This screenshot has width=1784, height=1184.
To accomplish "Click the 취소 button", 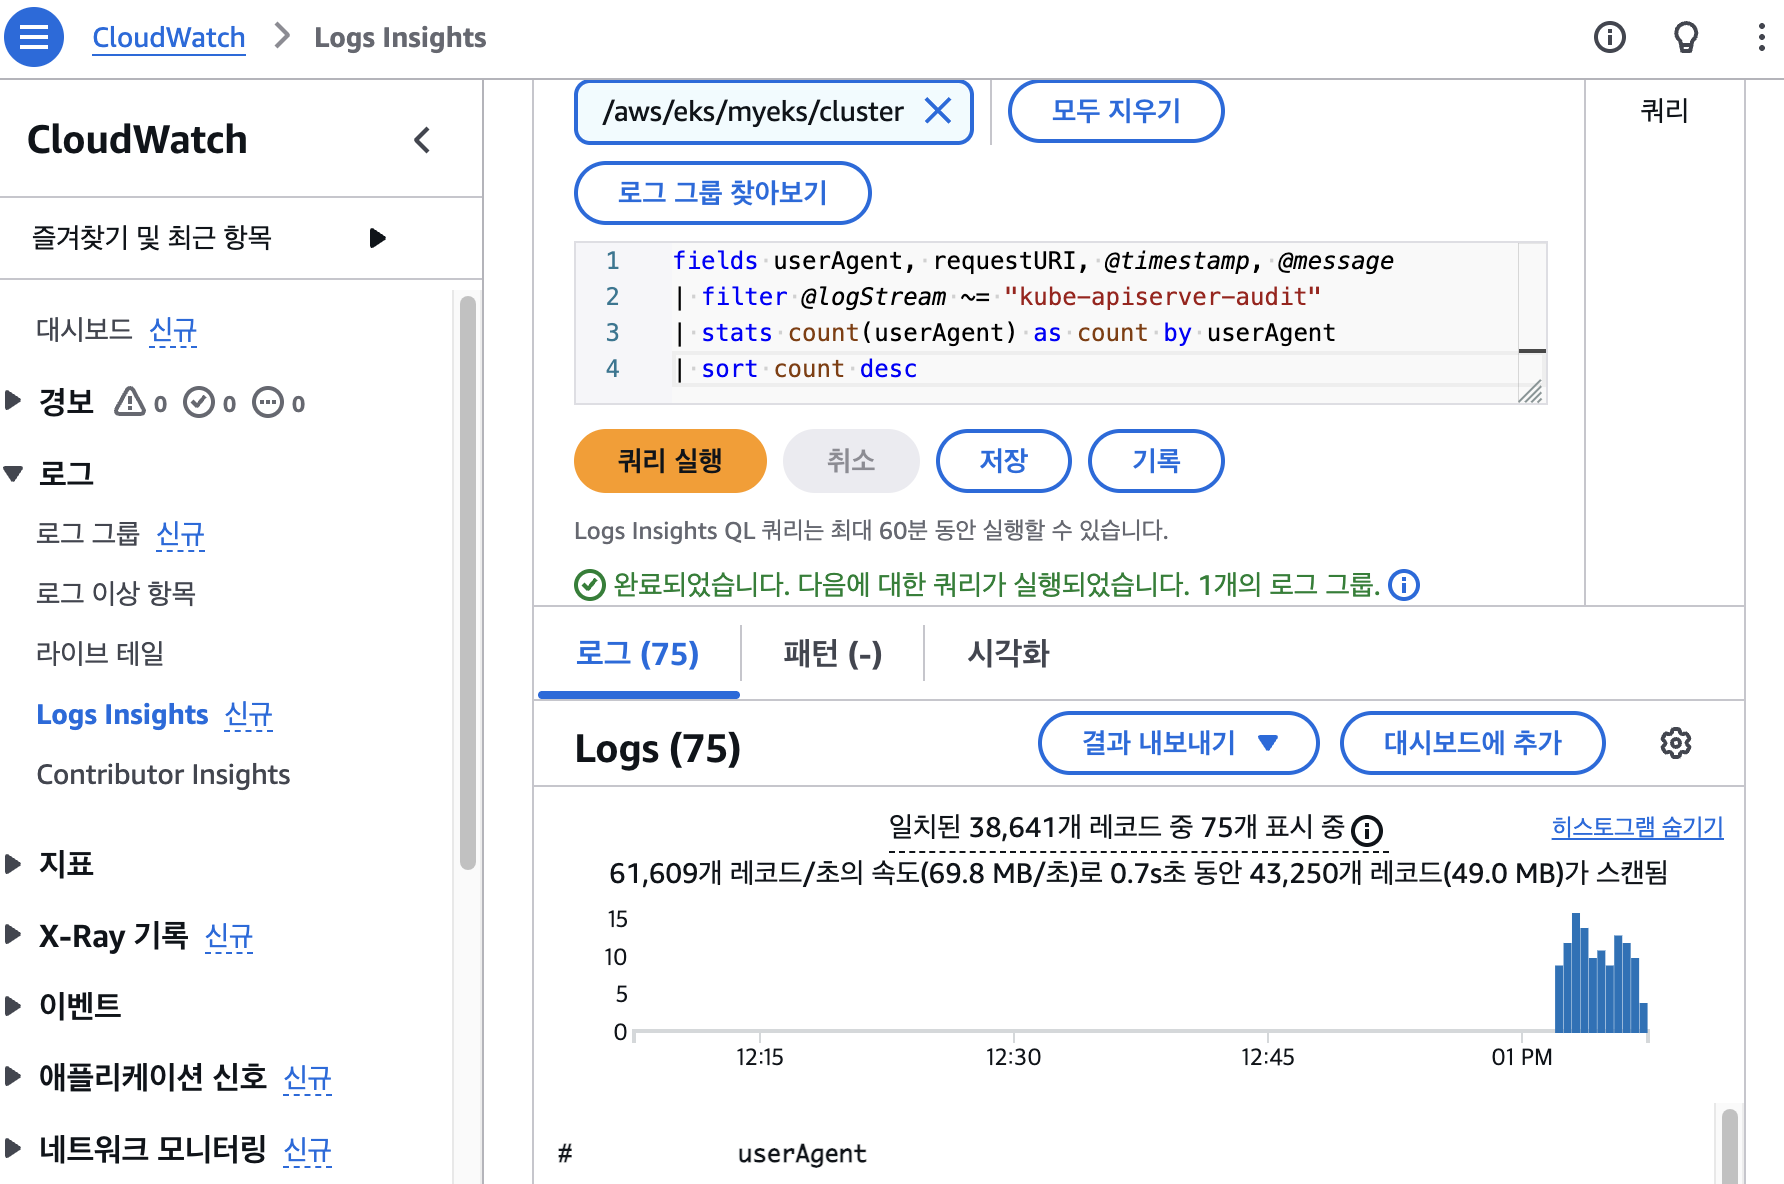I will [851, 461].
